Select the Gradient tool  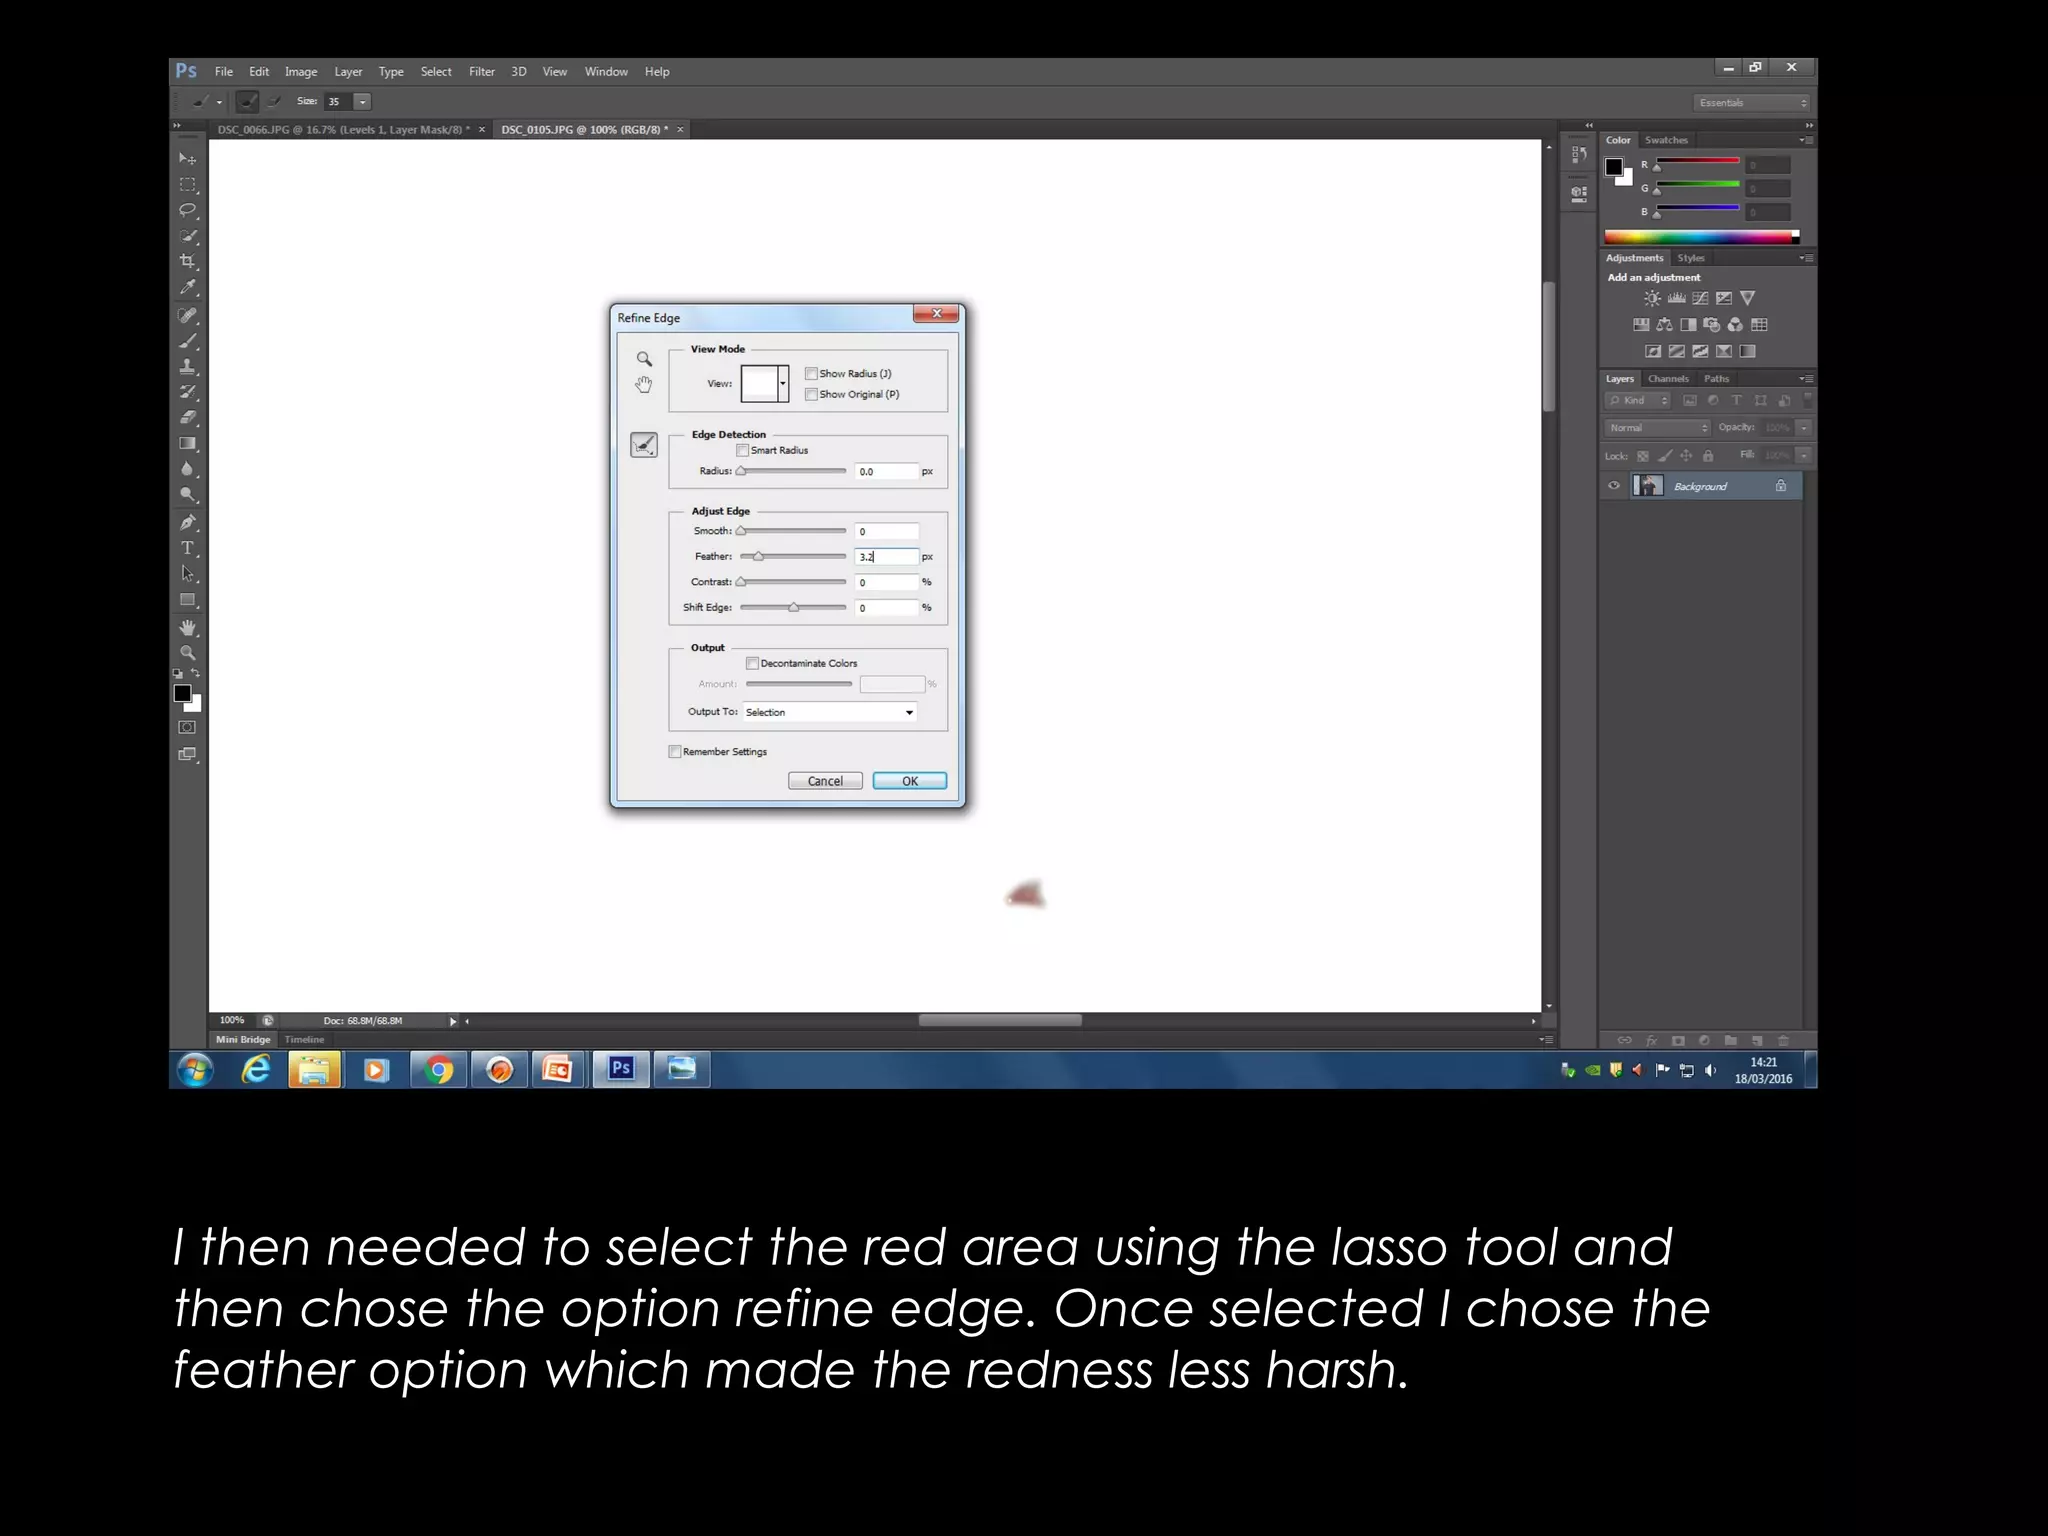click(187, 443)
